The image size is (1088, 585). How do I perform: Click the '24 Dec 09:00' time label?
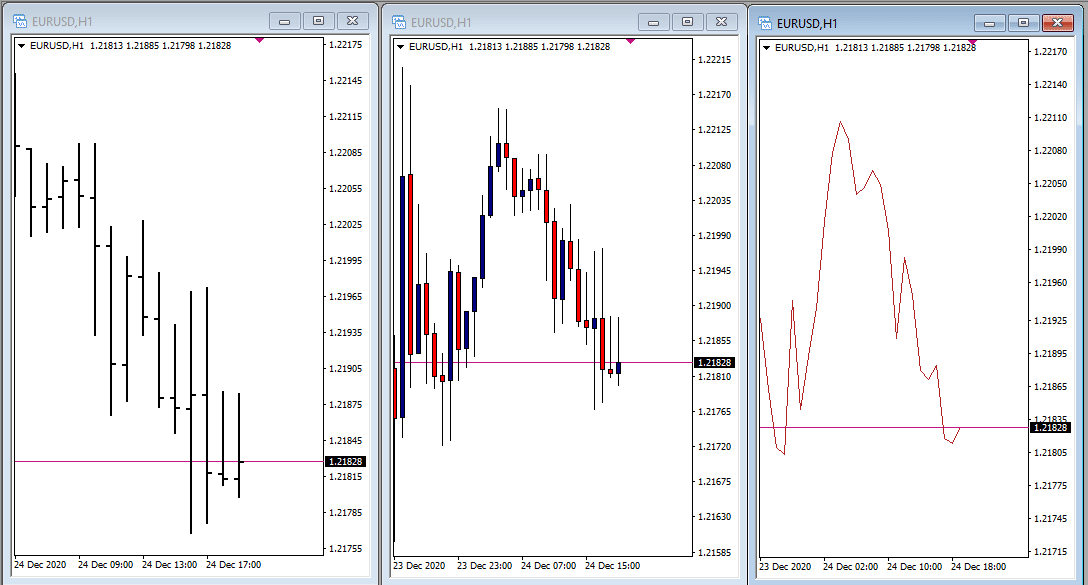click(105, 564)
